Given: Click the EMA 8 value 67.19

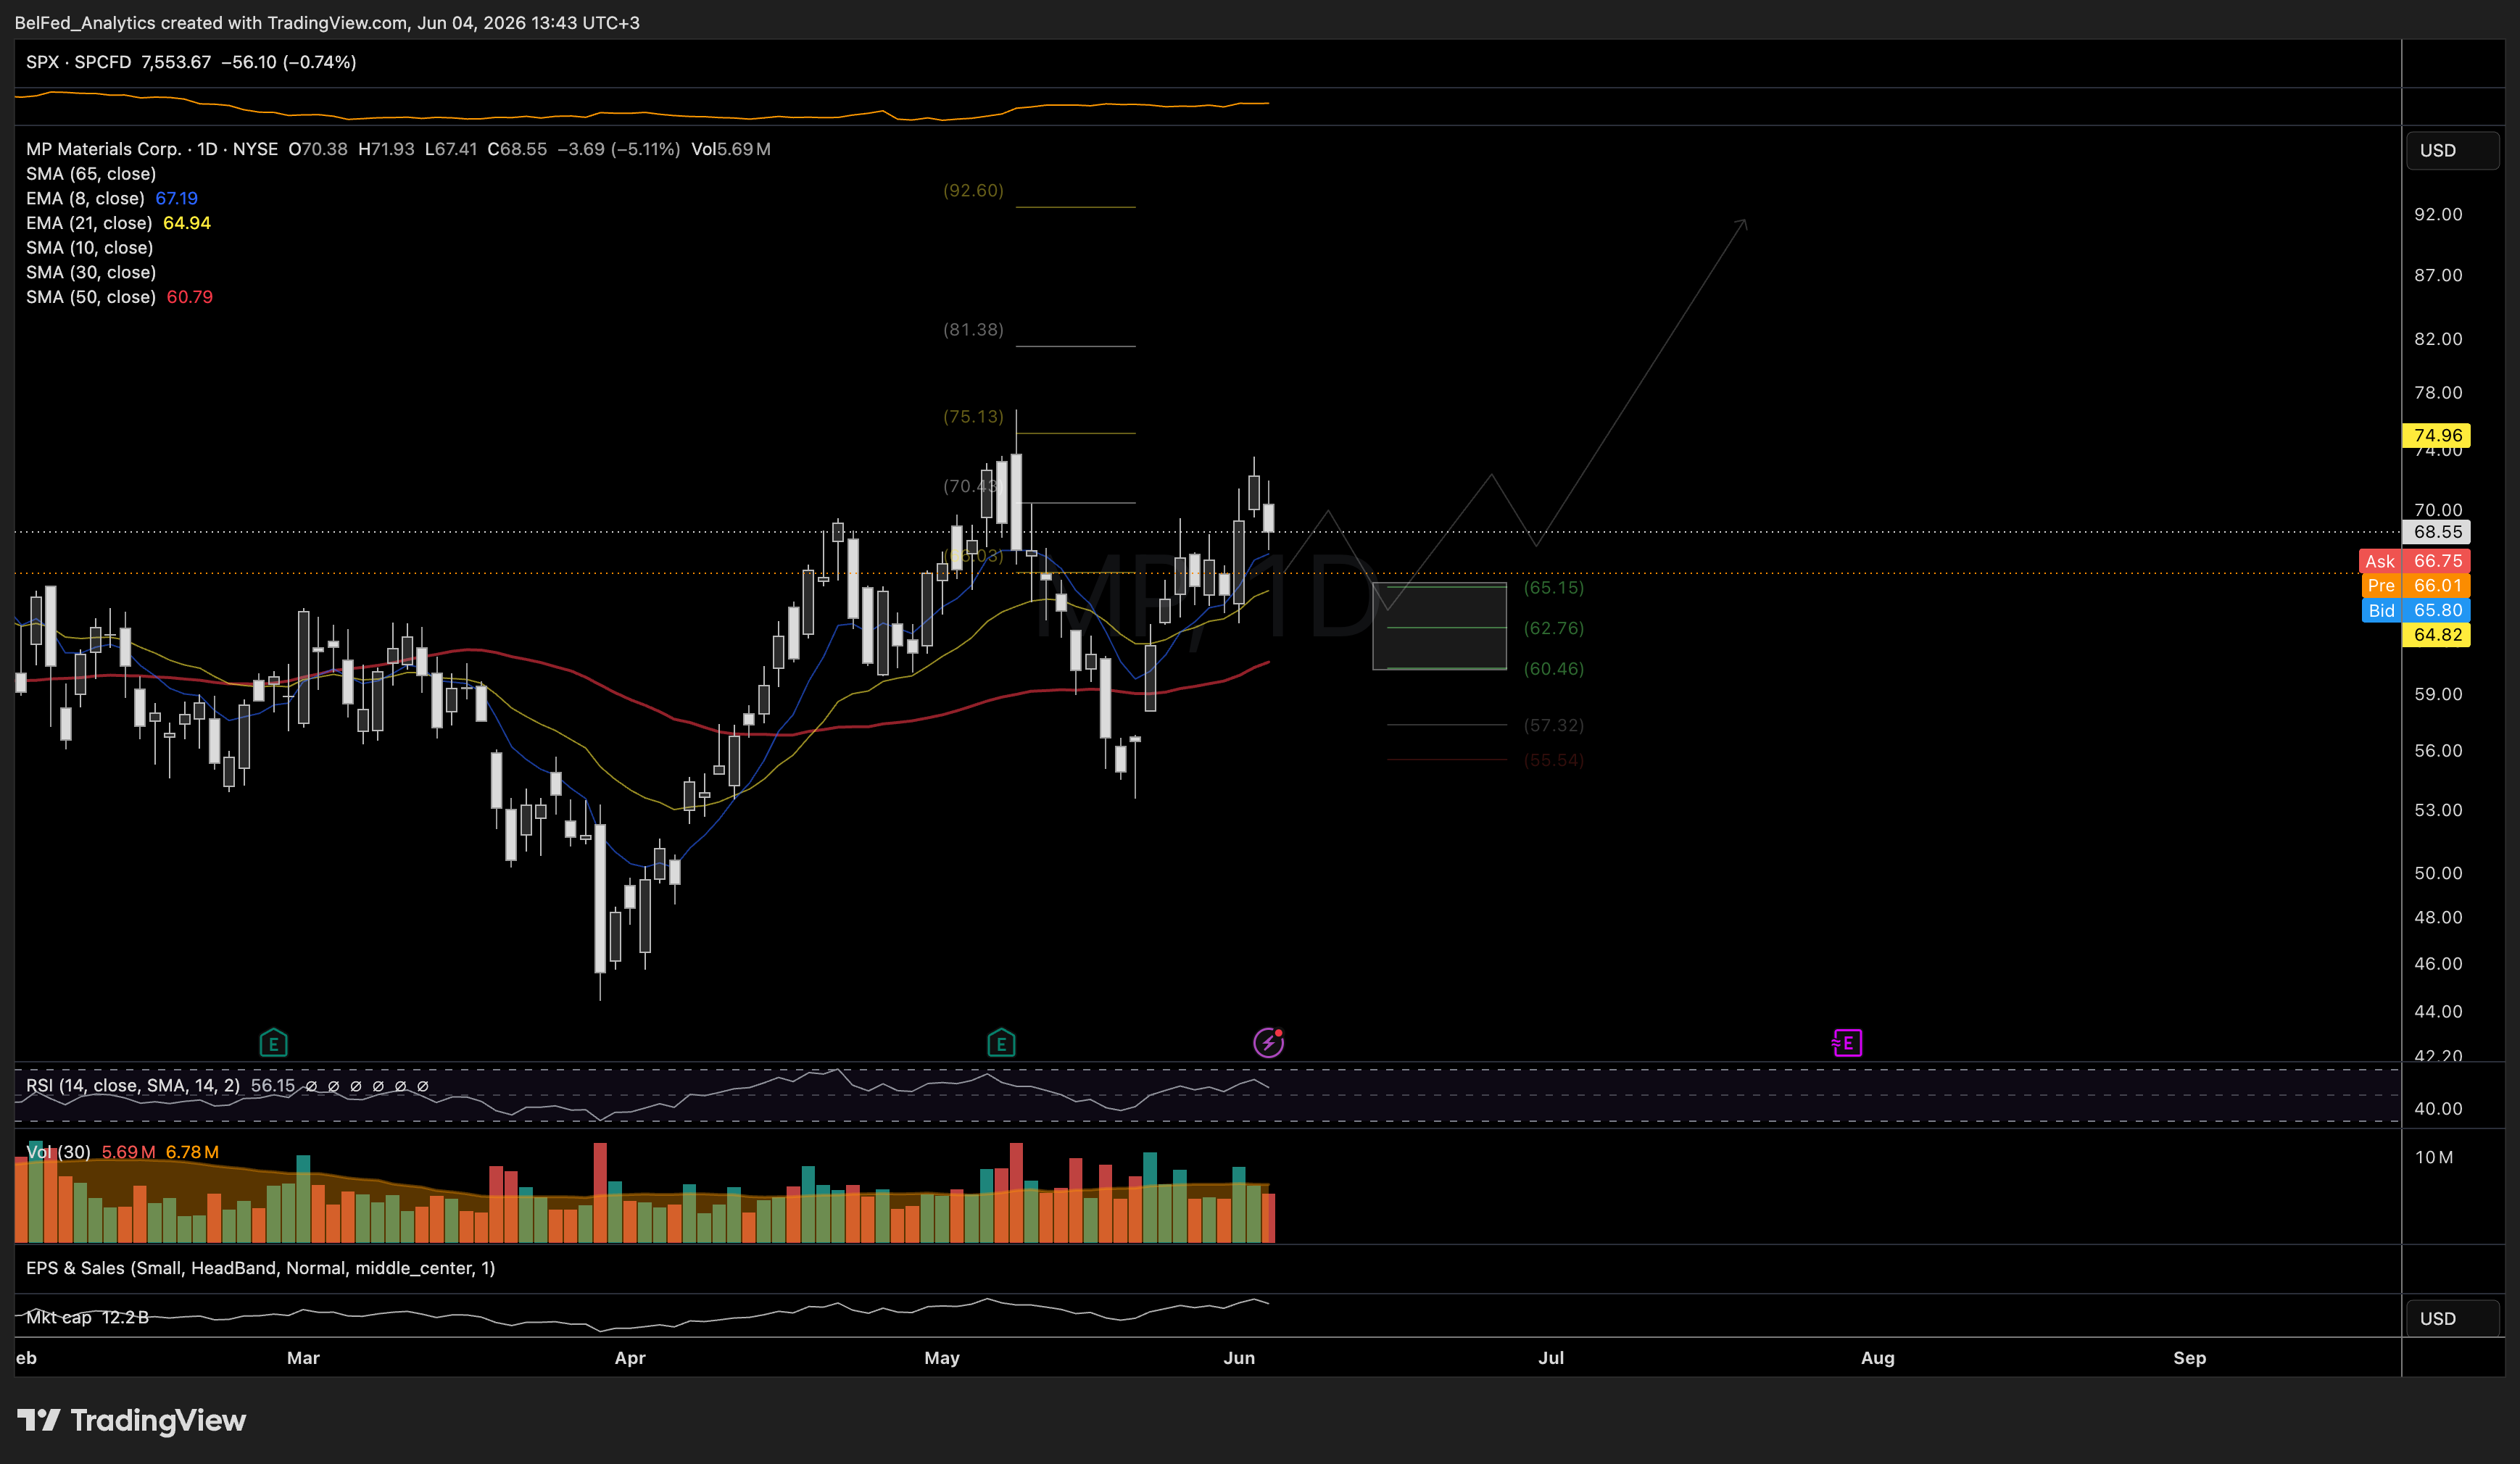Looking at the screenshot, I should click(x=177, y=198).
